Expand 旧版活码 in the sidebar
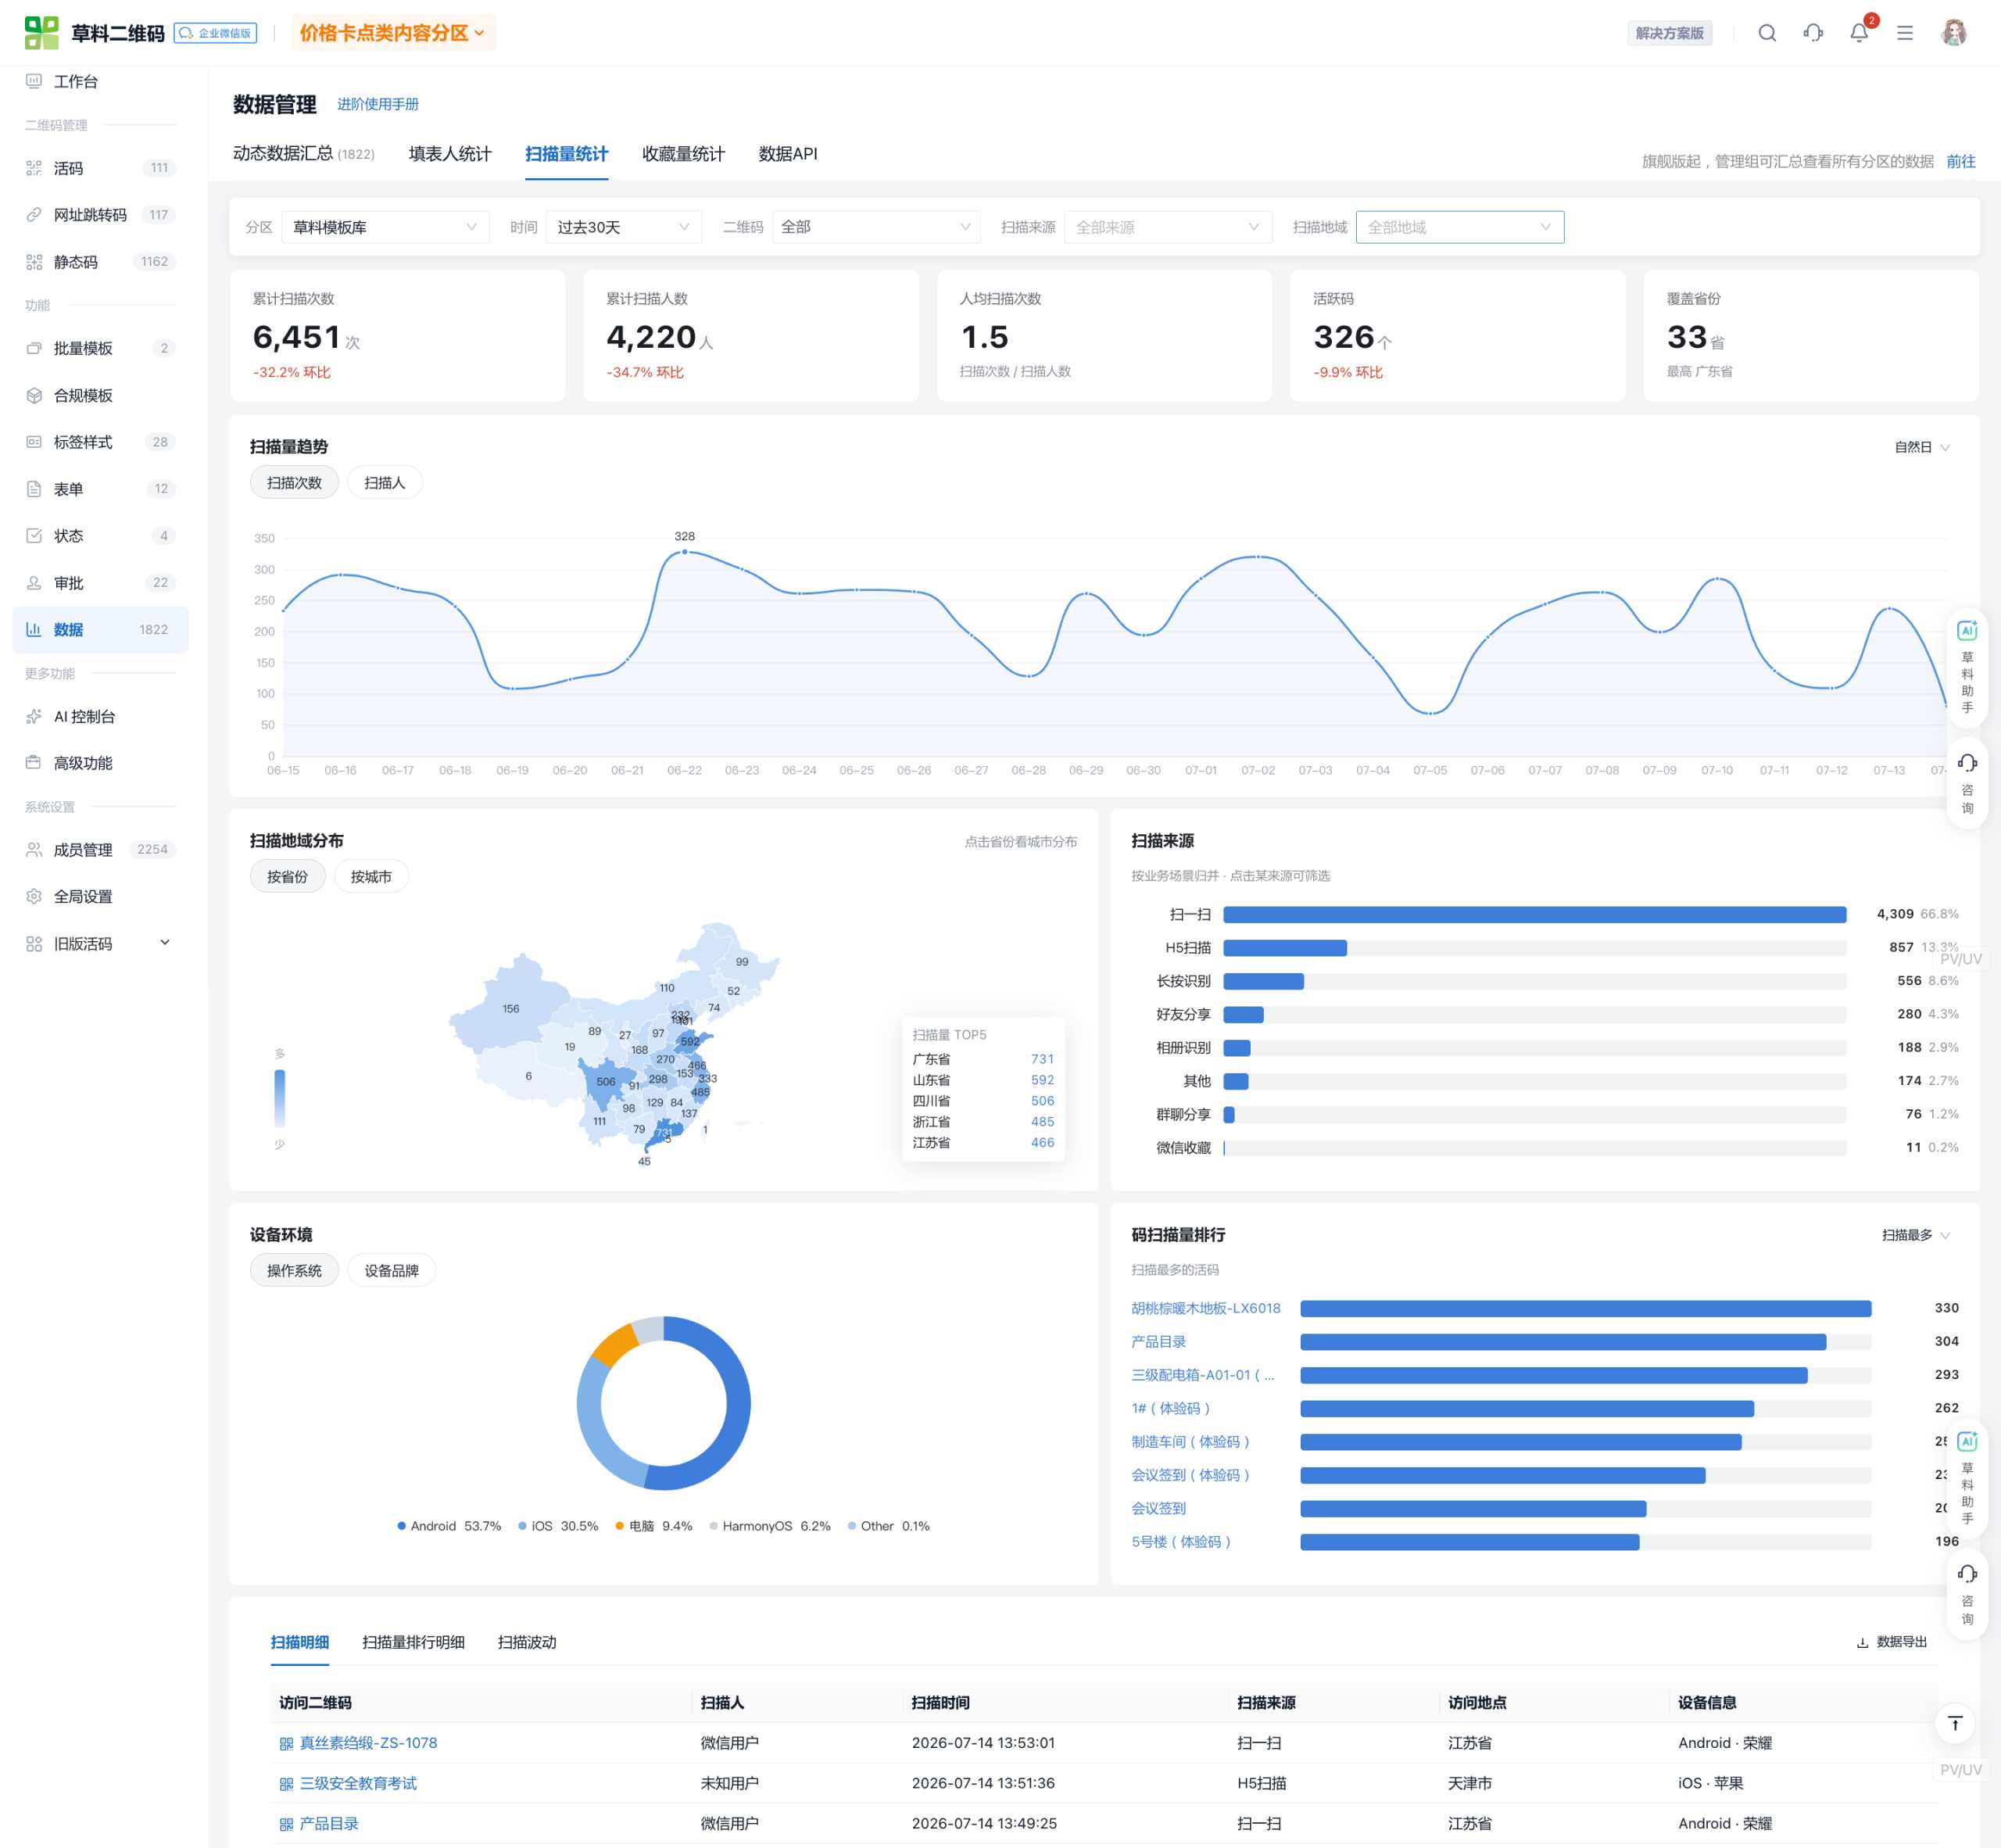 click(100, 943)
